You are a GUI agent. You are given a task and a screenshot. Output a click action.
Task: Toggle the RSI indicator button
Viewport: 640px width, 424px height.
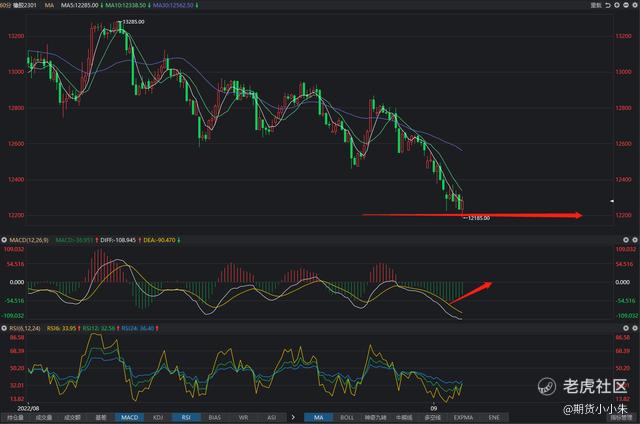click(186, 417)
